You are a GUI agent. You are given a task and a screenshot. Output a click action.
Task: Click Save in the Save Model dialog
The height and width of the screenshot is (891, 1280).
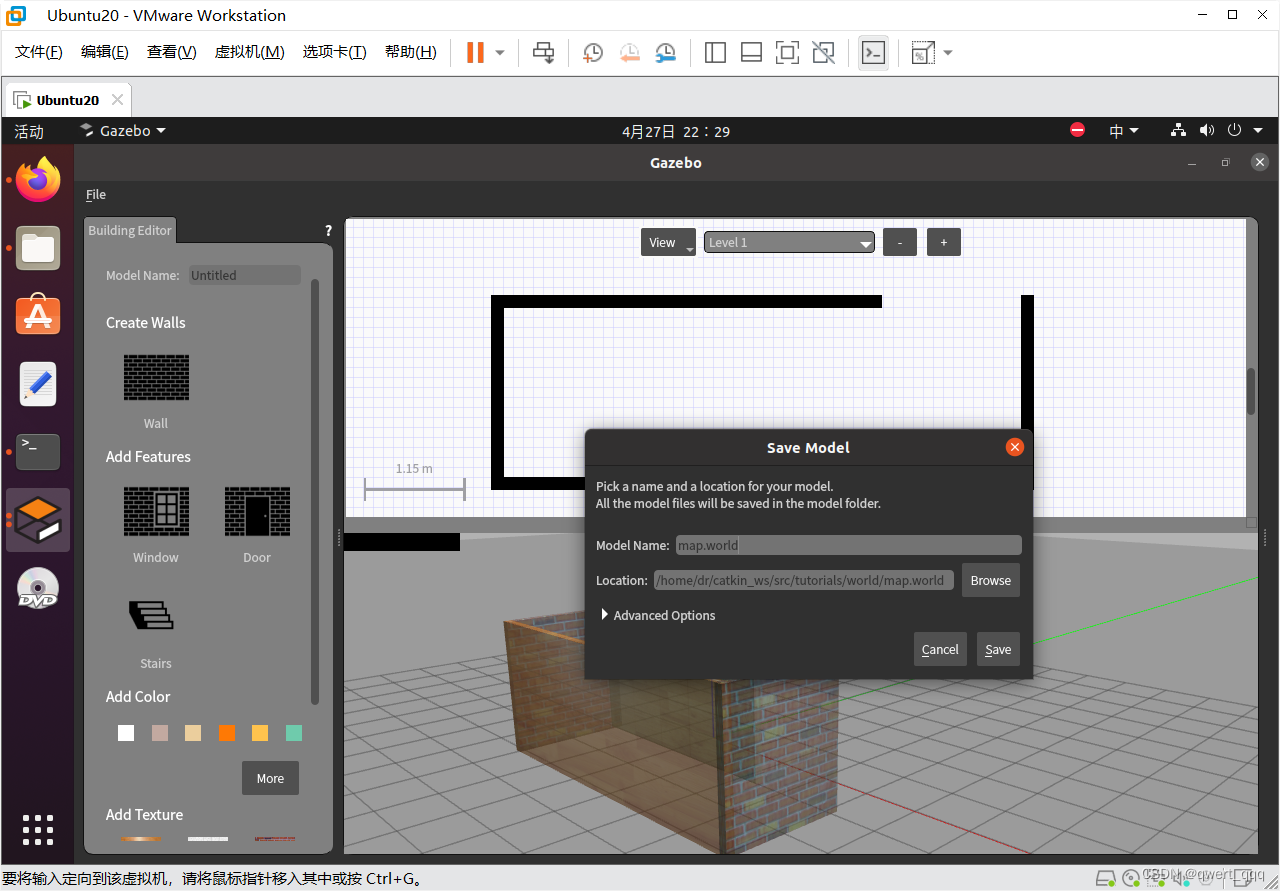coord(998,649)
